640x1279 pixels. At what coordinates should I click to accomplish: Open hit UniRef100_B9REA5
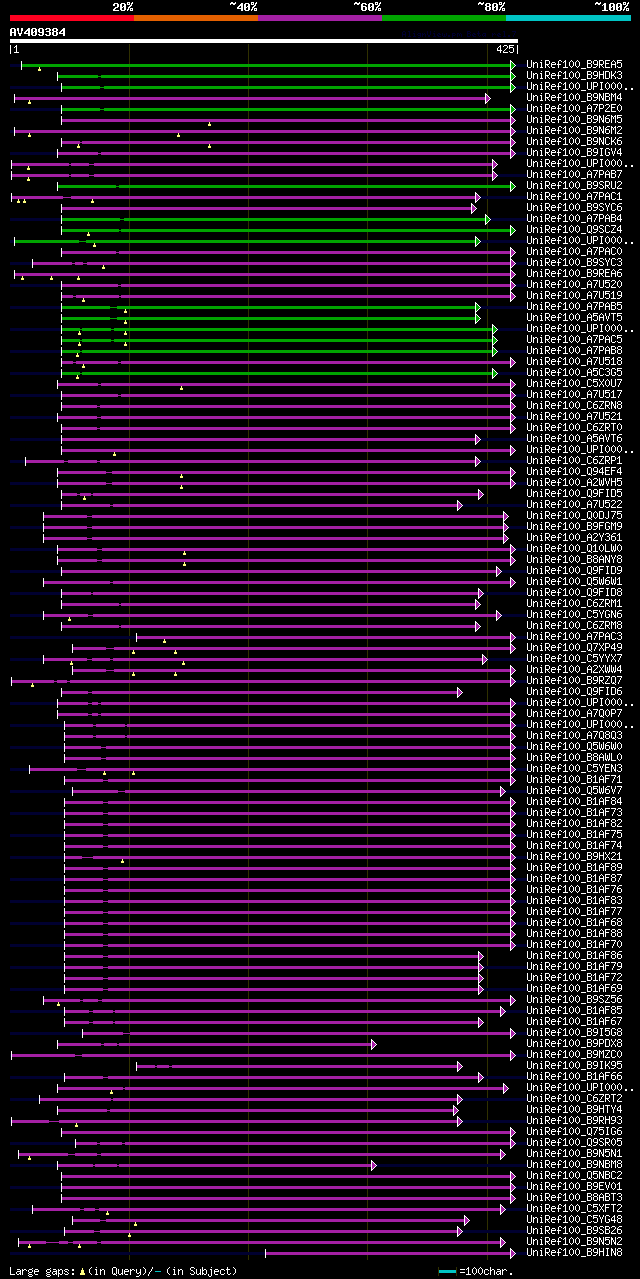574,64
